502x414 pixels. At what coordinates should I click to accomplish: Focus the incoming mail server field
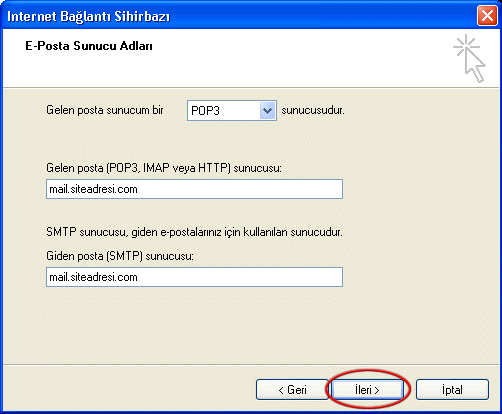pyautogui.click(x=194, y=189)
